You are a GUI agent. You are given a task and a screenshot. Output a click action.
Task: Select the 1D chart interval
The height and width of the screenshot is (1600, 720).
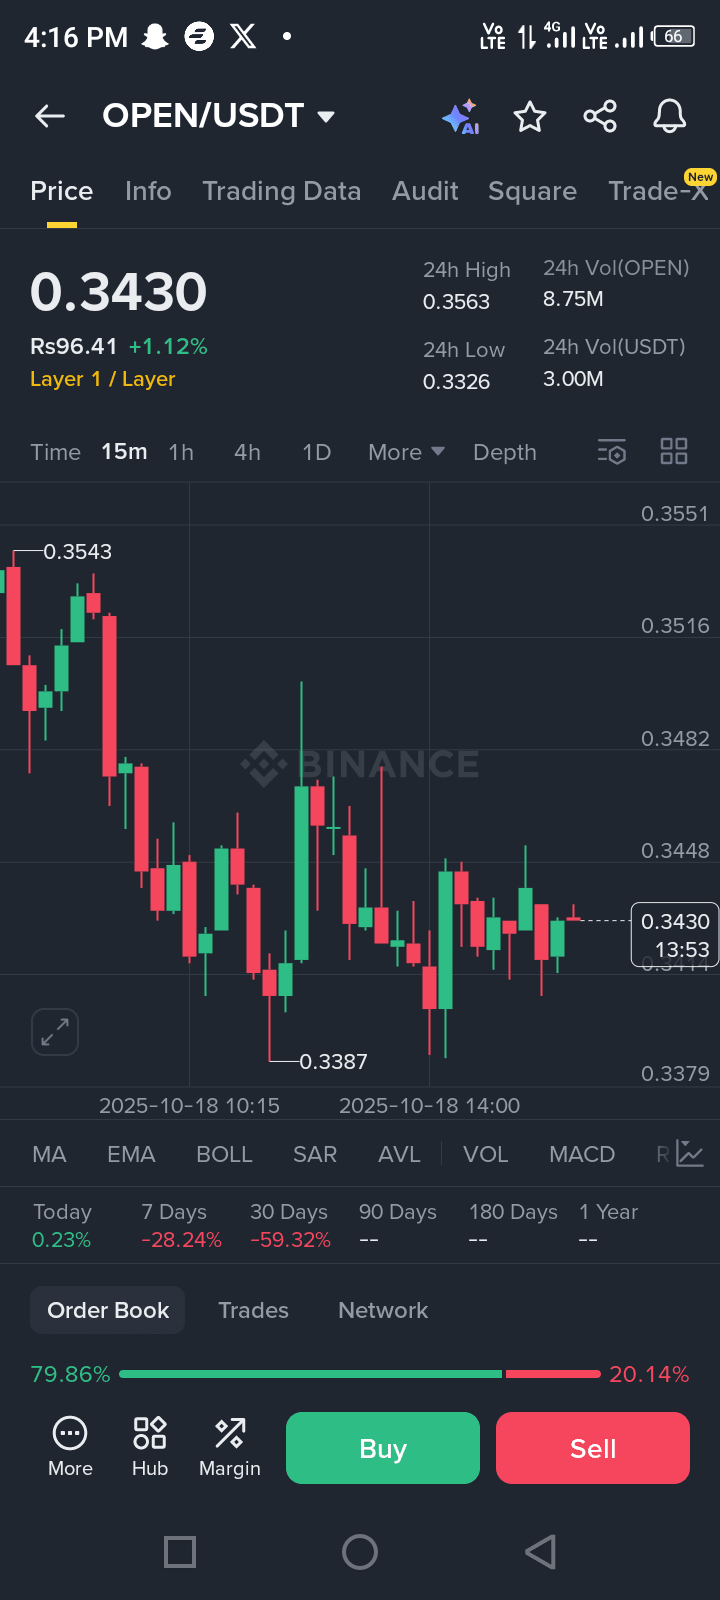tap(317, 452)
